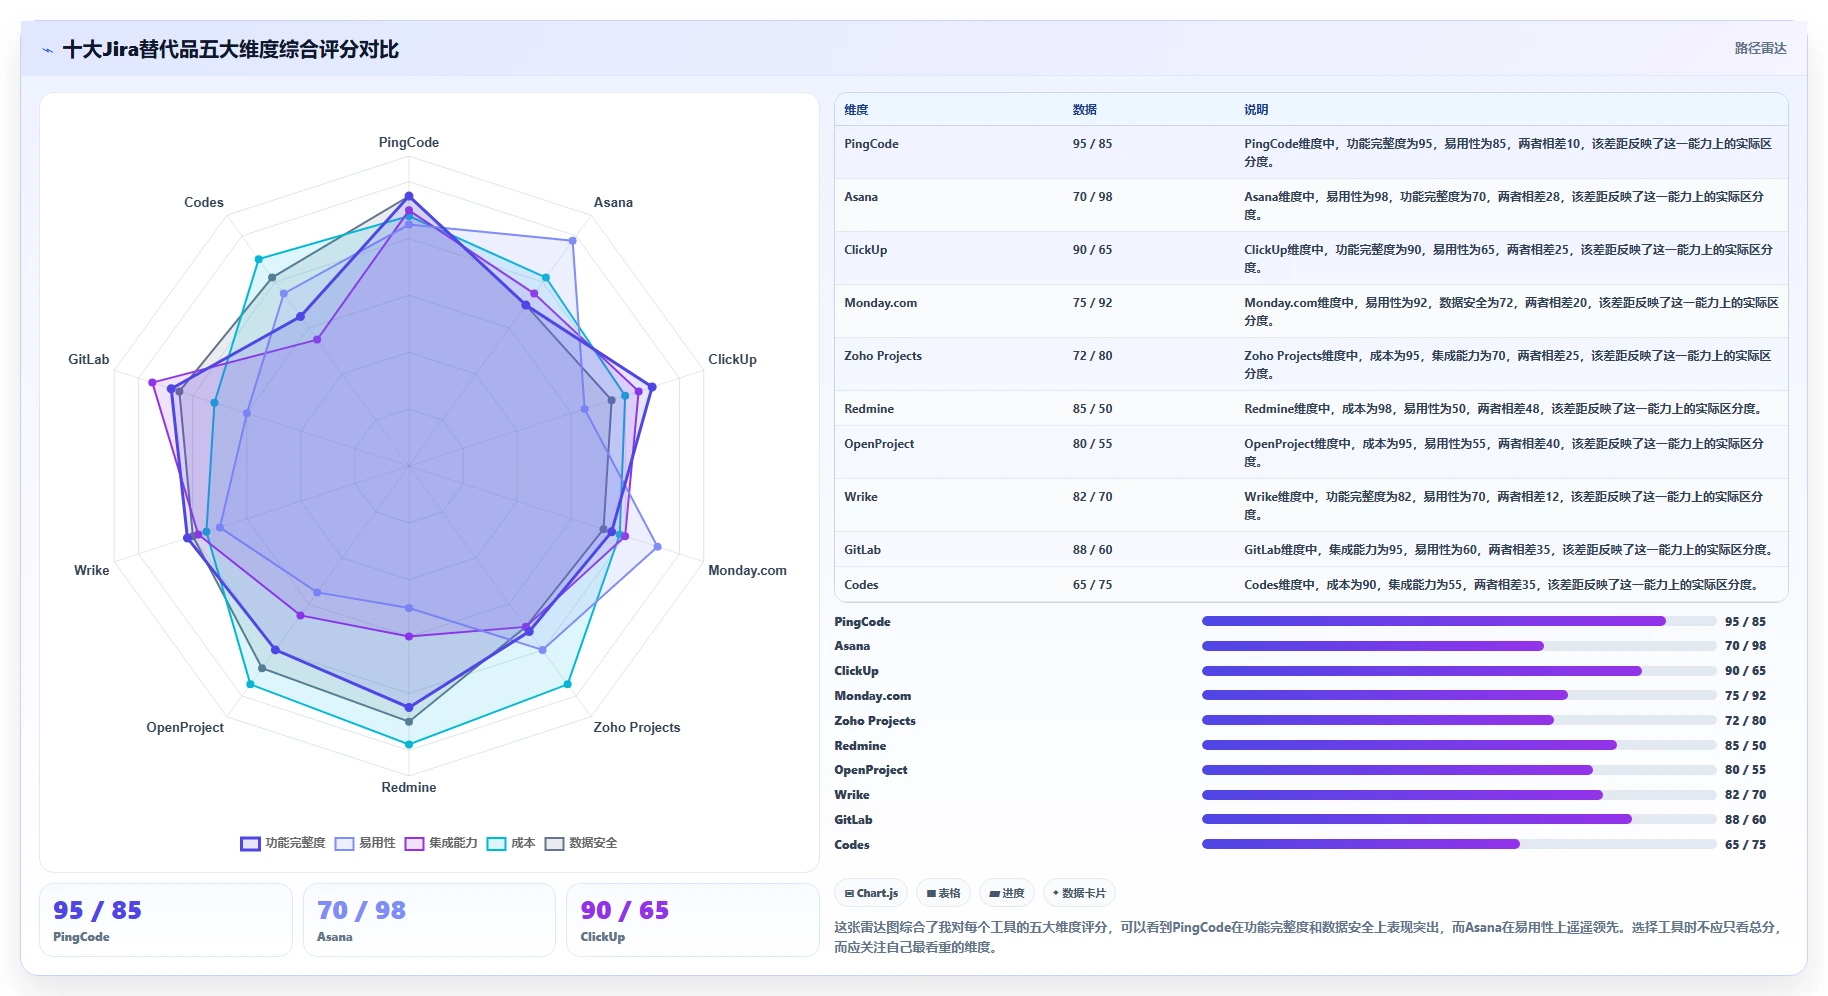Toggle the 功能完整度 legend swatch
Viewport: 1828px width, 996px height.
[250, 844]
